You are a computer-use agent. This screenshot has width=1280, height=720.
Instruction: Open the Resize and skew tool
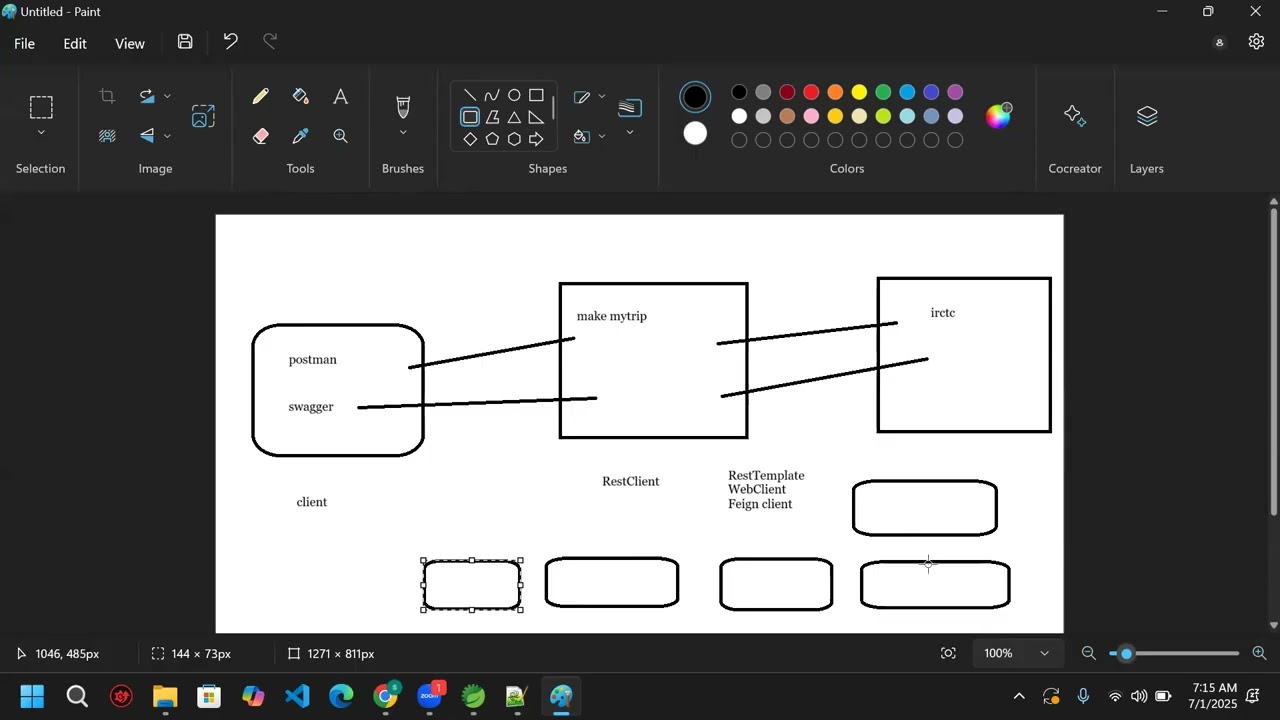click(x=204, y=116)
